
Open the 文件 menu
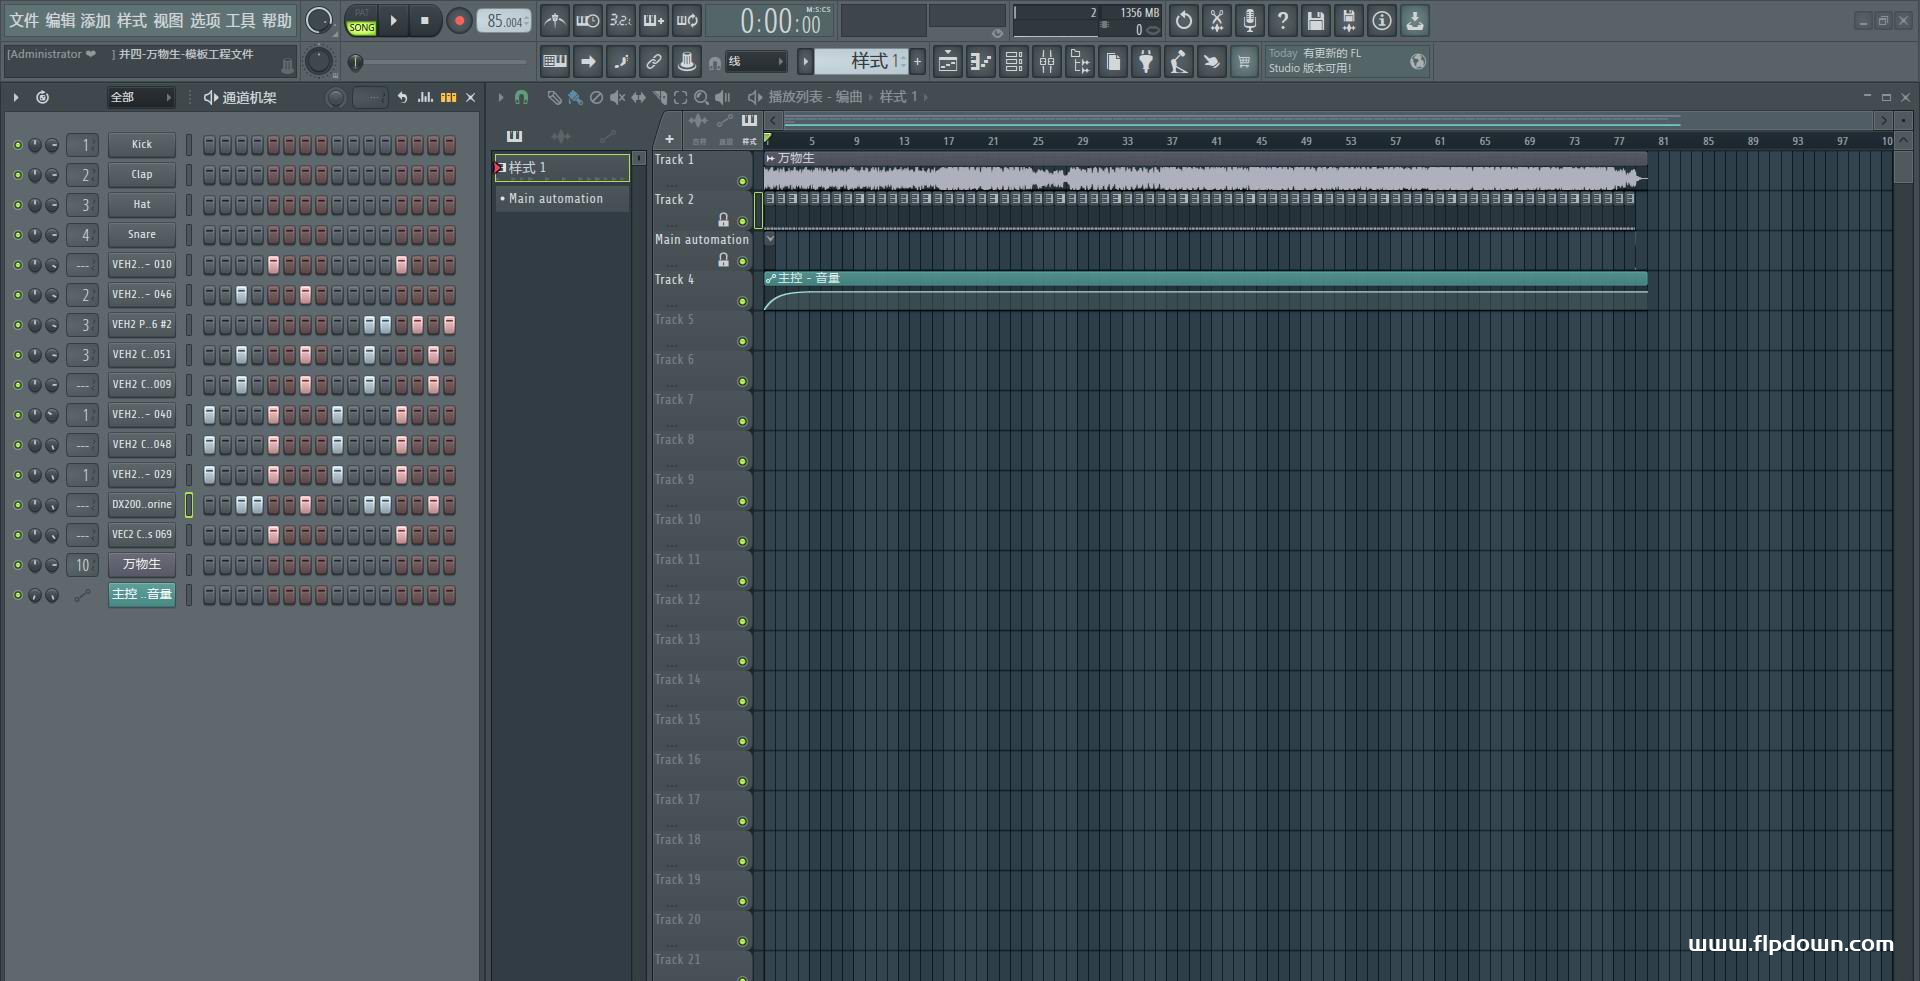tap(24, 20)
